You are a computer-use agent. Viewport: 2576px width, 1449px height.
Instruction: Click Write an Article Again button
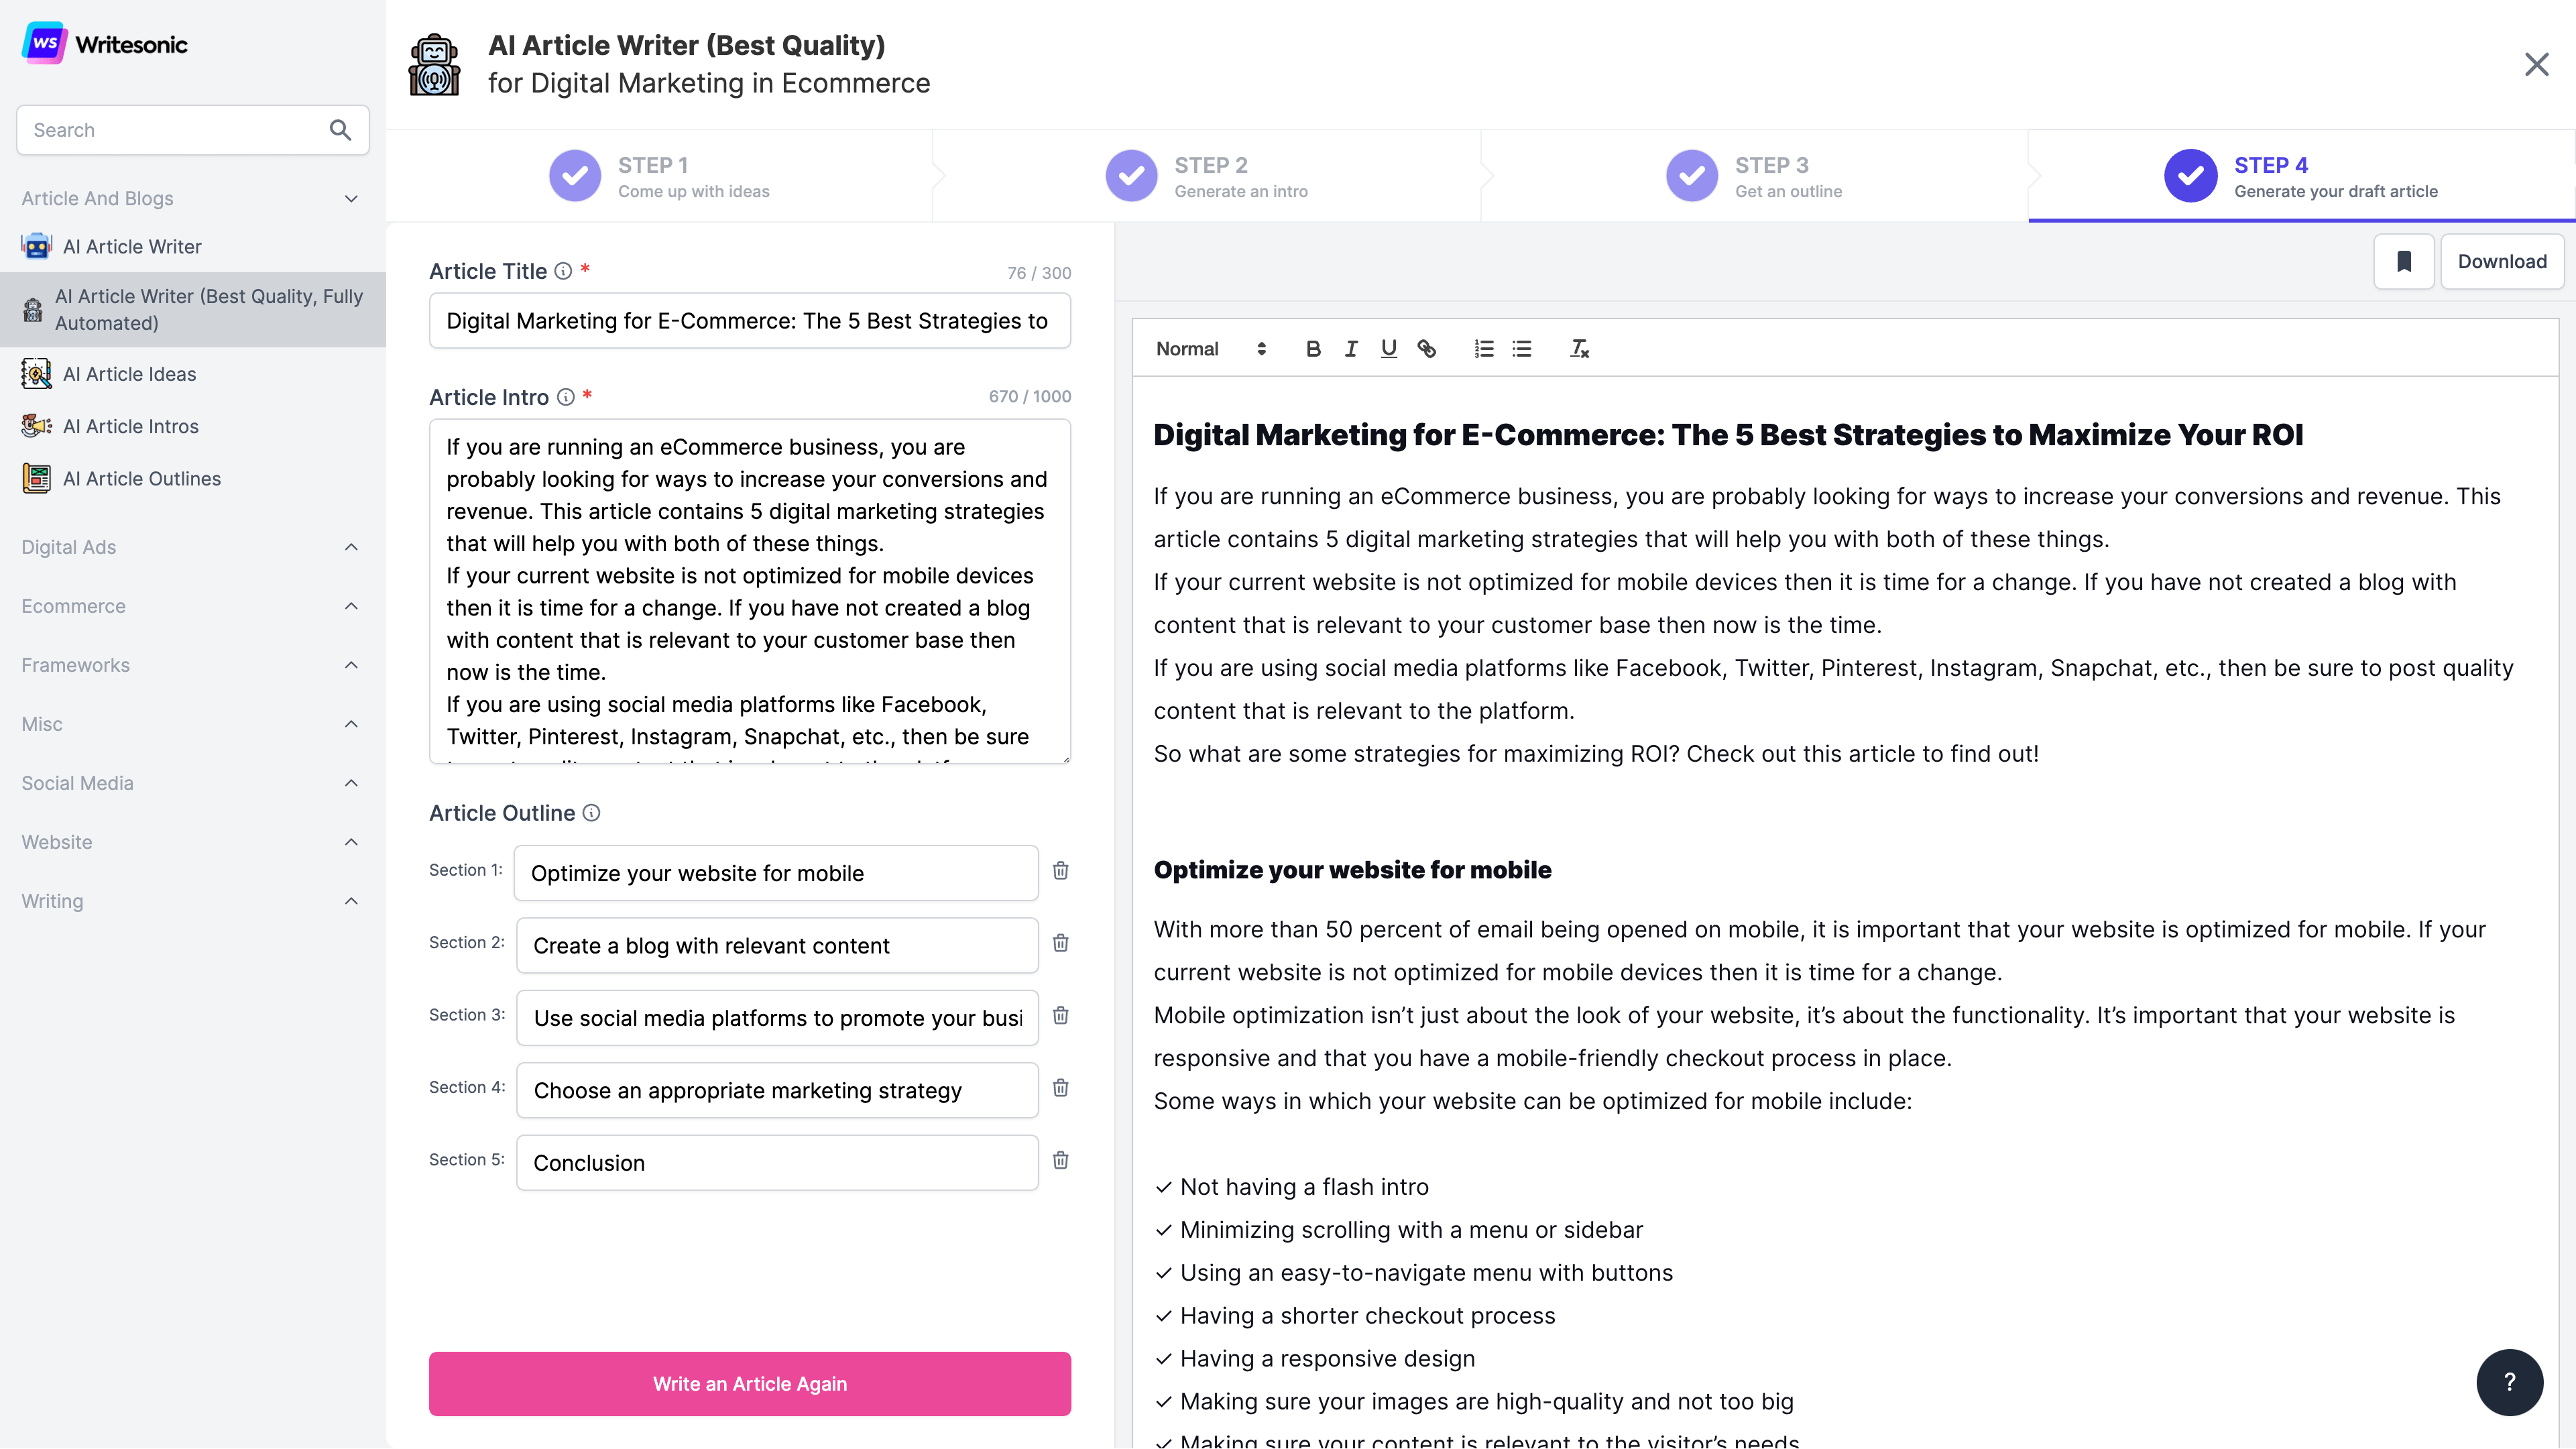point(750,1383)
